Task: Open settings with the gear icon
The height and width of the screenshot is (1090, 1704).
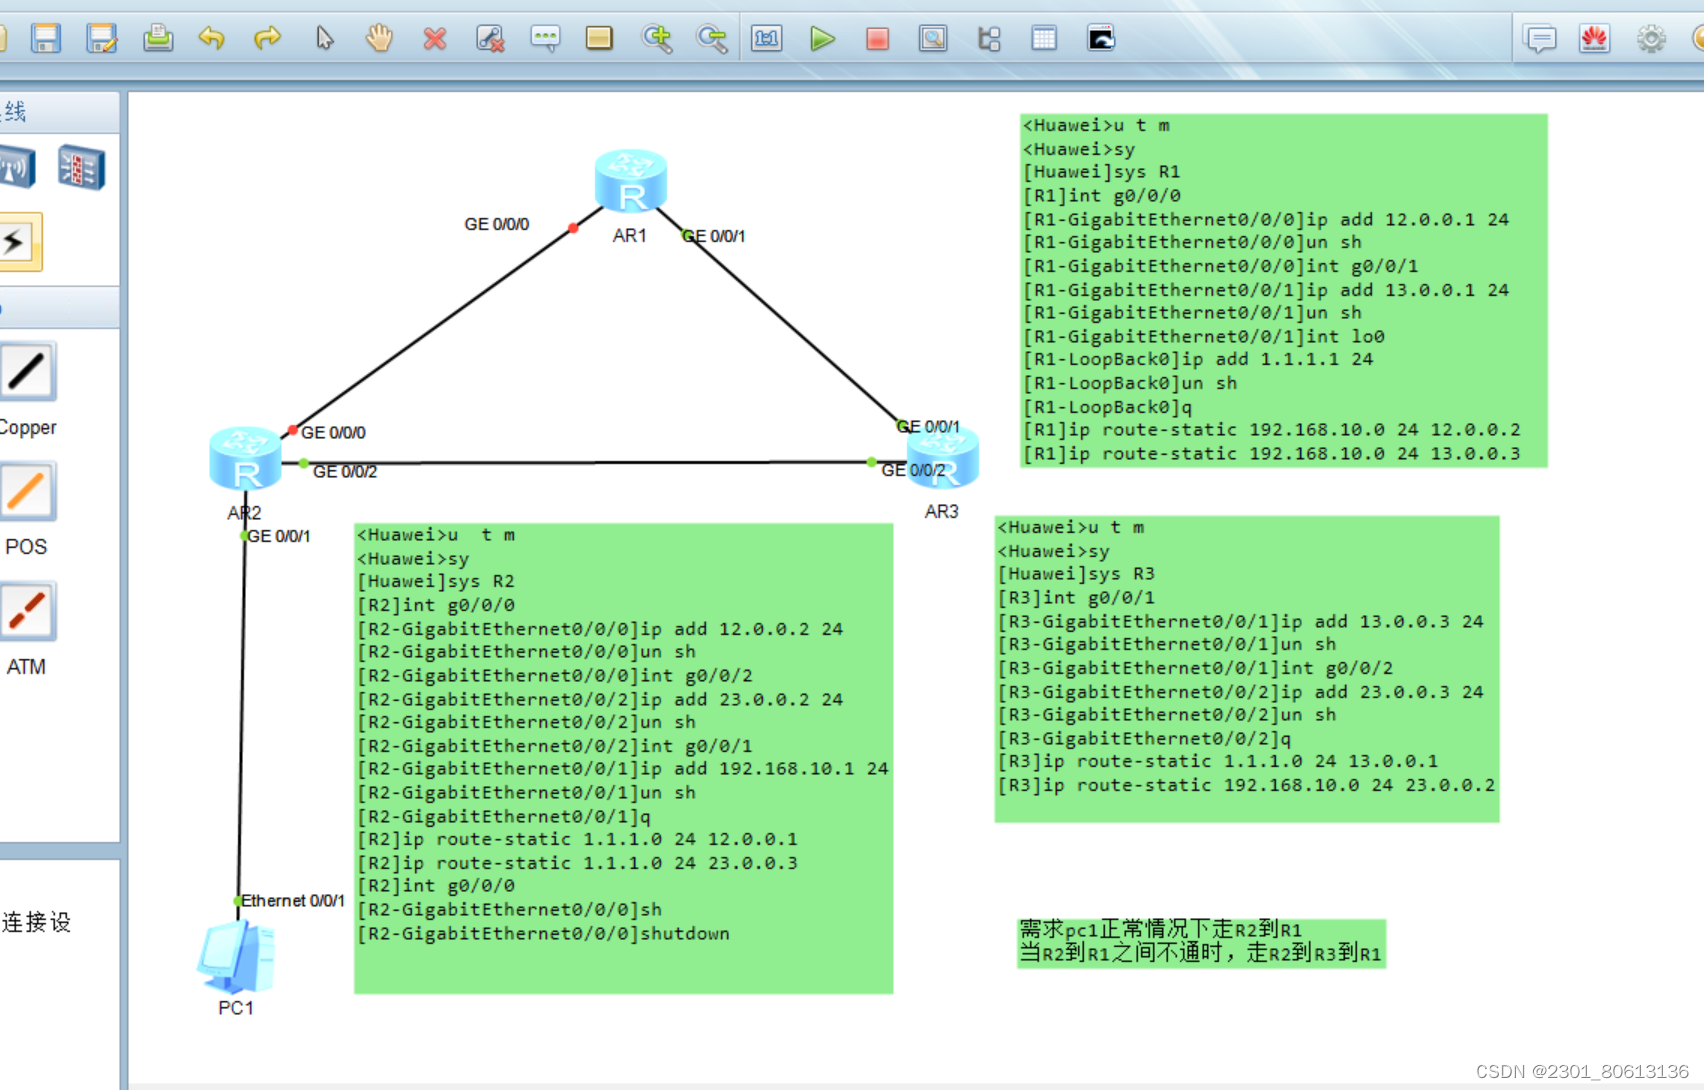Action: coord(1651,39)
